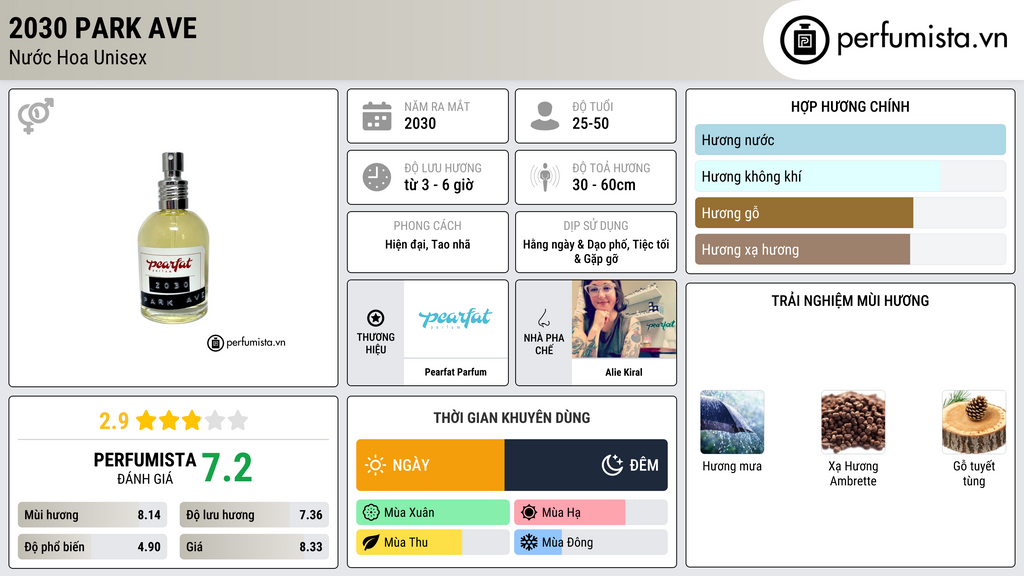Click the Hương xạ hương accord bar
The width and height of the screenshot is (1024, 576).
click(x=850, y=249)
